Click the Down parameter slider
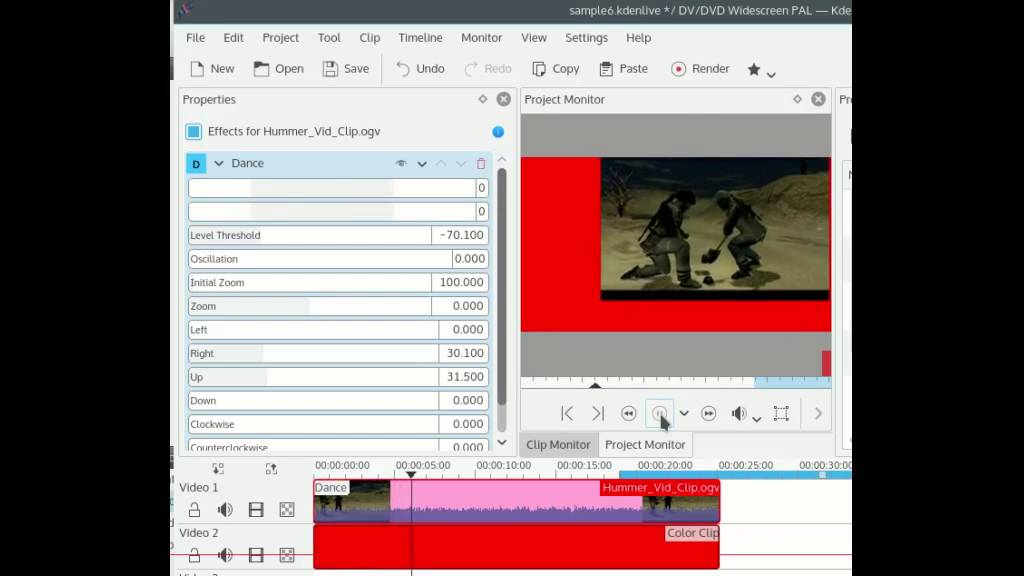 tap(313, 400)
